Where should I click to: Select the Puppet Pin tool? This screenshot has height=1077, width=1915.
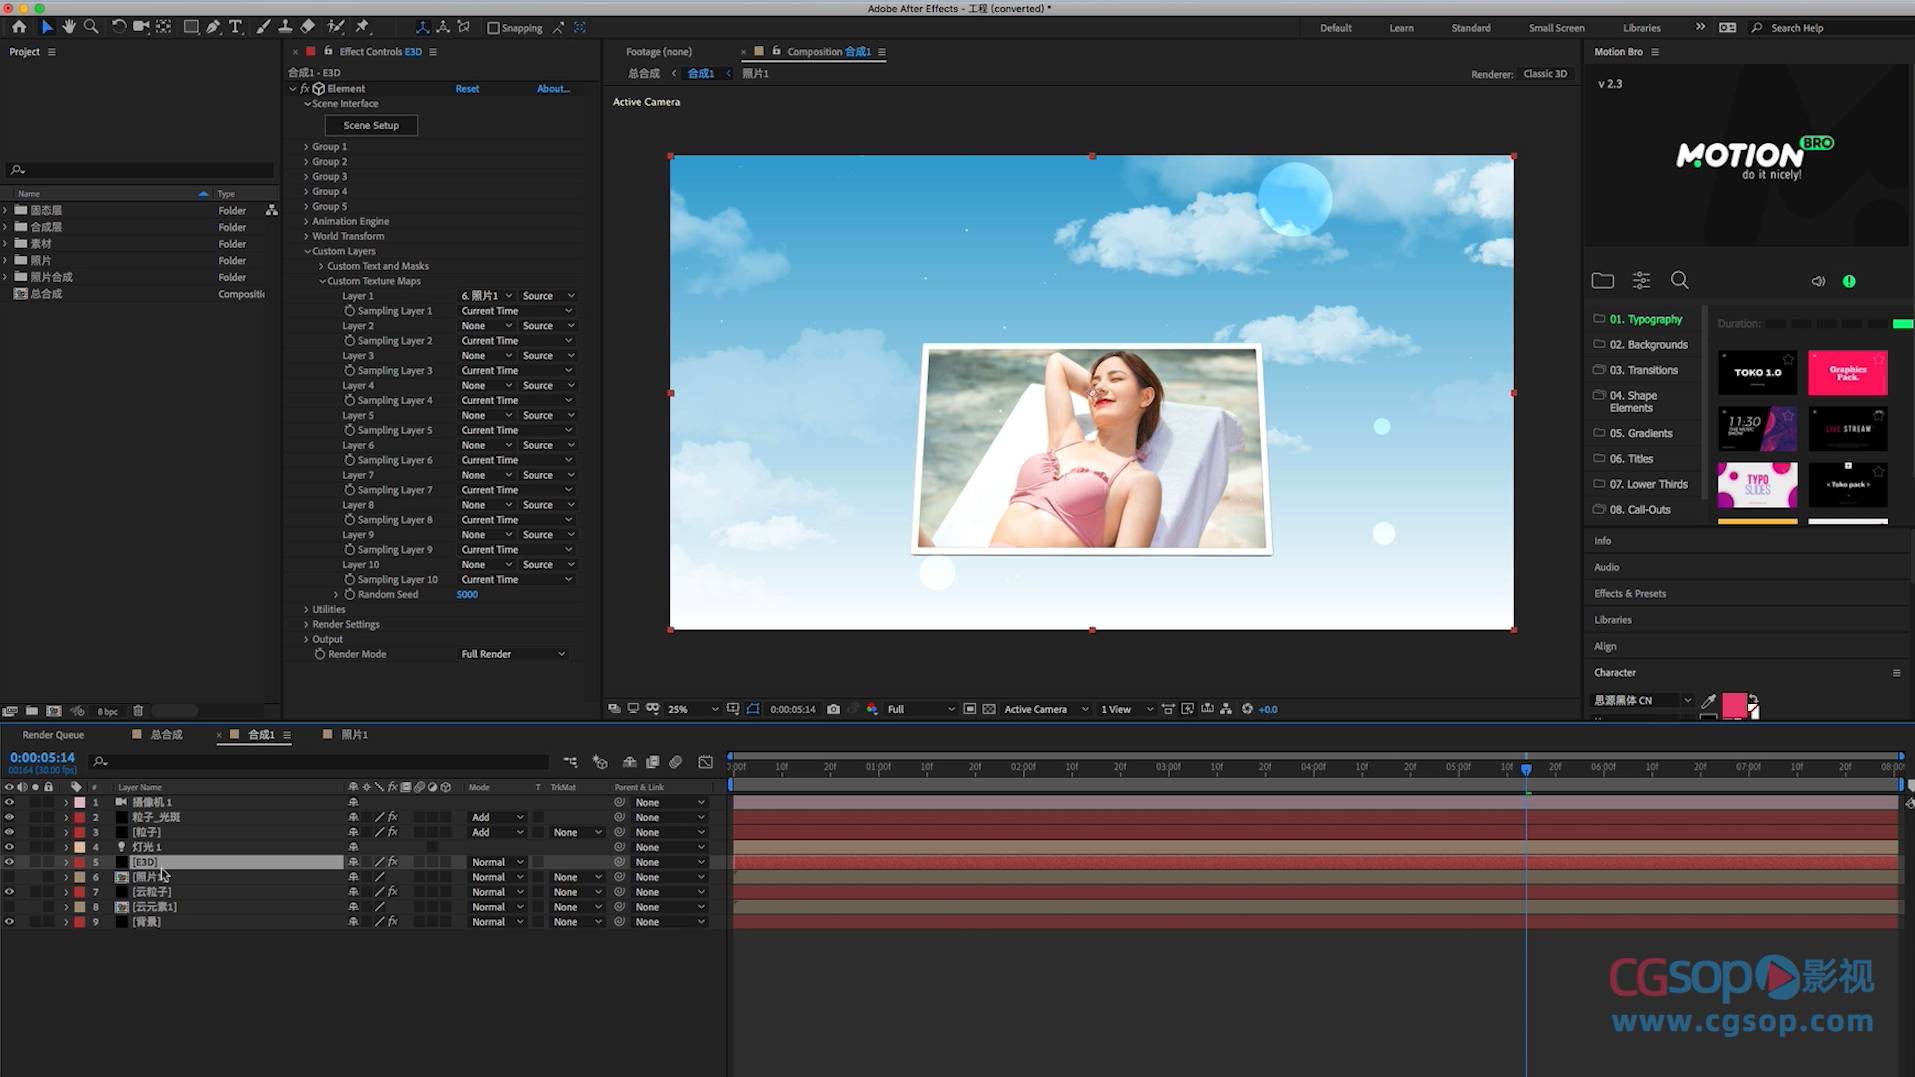362,27
